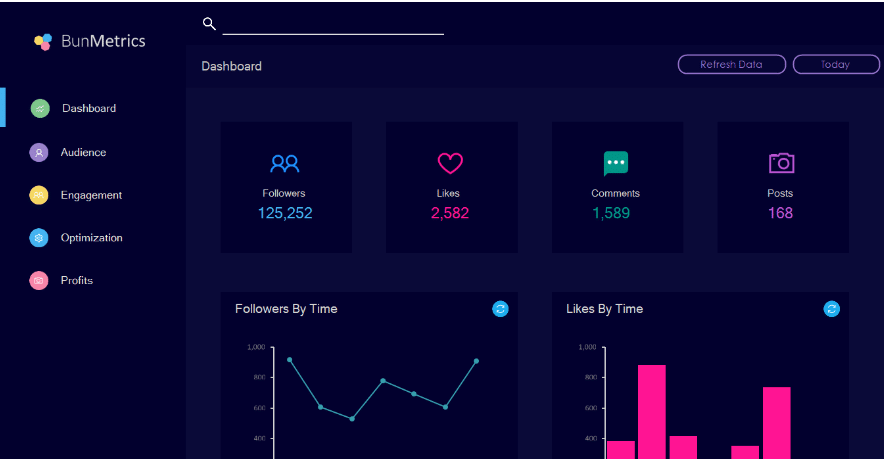Go to the Audience menu item
The width and height of the screenshot is (884, 459).
[x=83, y=152]
